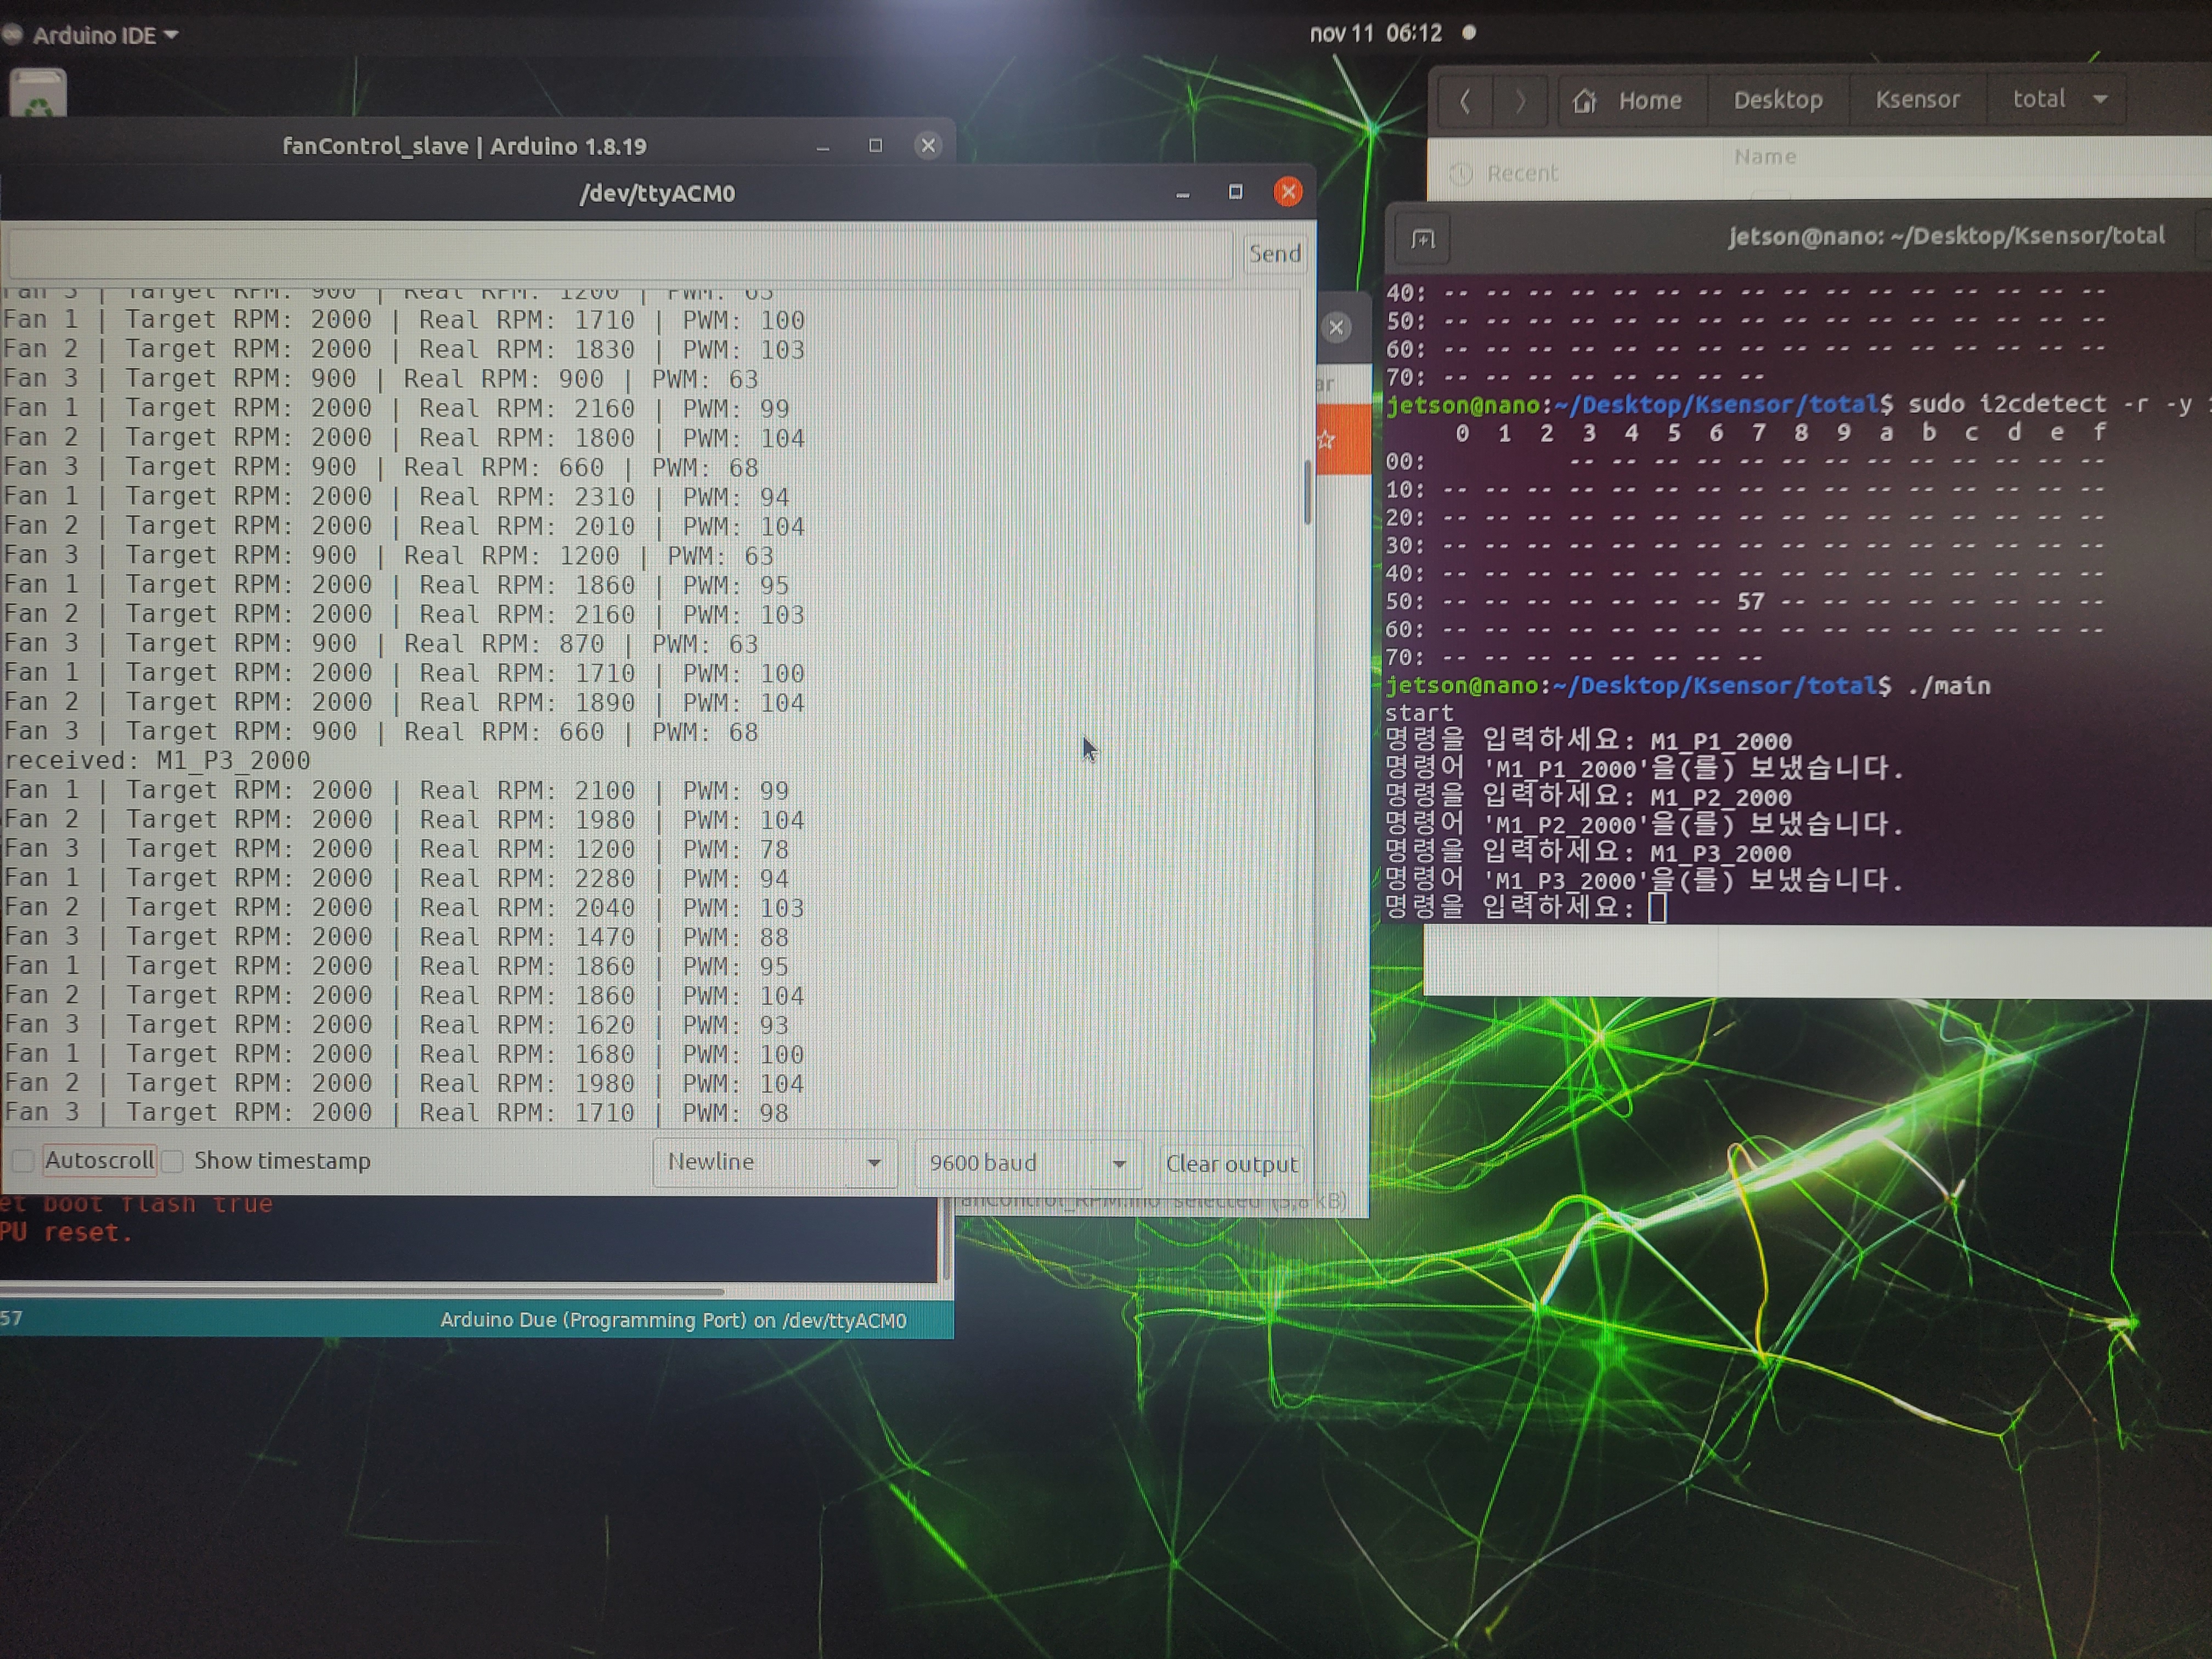Expand the total folder dropdown arrow
Viewport: 2212px width, 1659px height.
click(x=2100, y=99)
